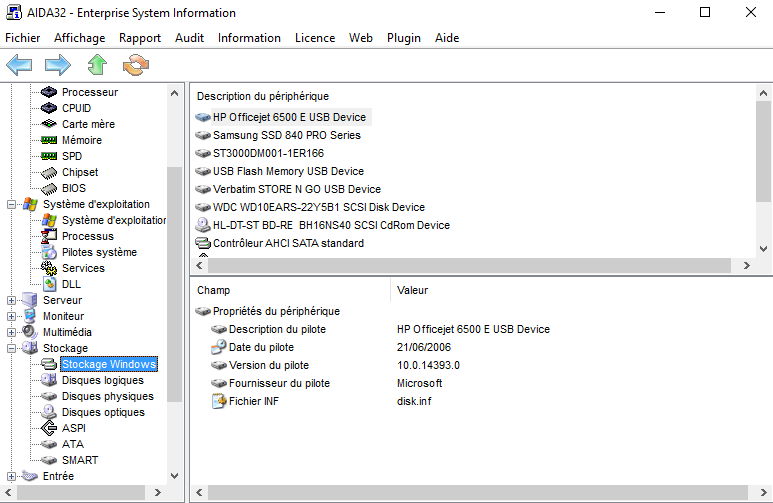Click the Date du pilote calendar icon
The width and height of the screenshot is (773, 503).
(220, 347)
